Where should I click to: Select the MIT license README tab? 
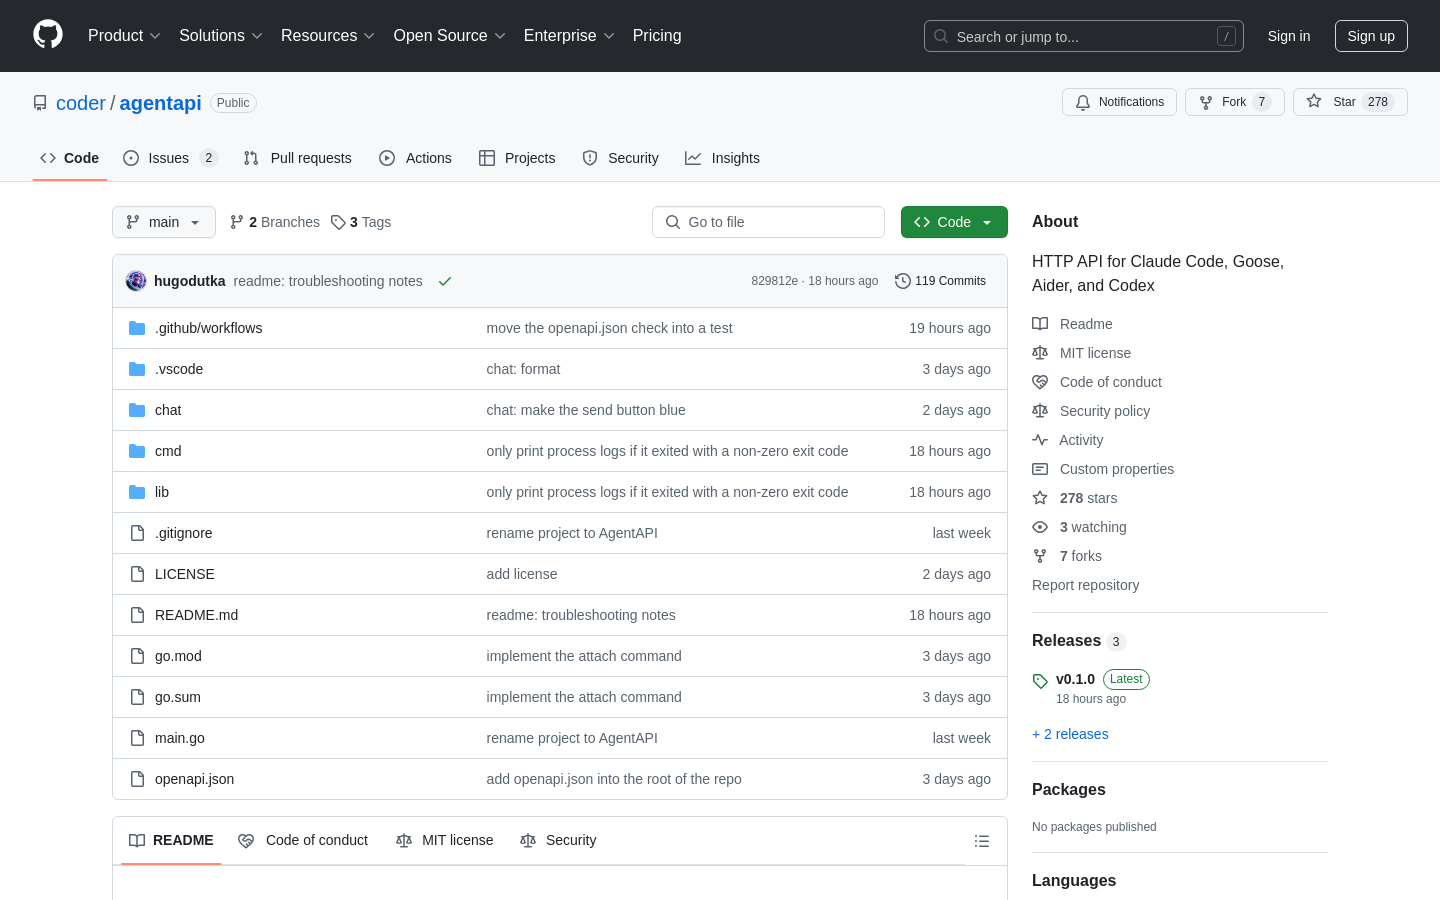click(445, 840)
